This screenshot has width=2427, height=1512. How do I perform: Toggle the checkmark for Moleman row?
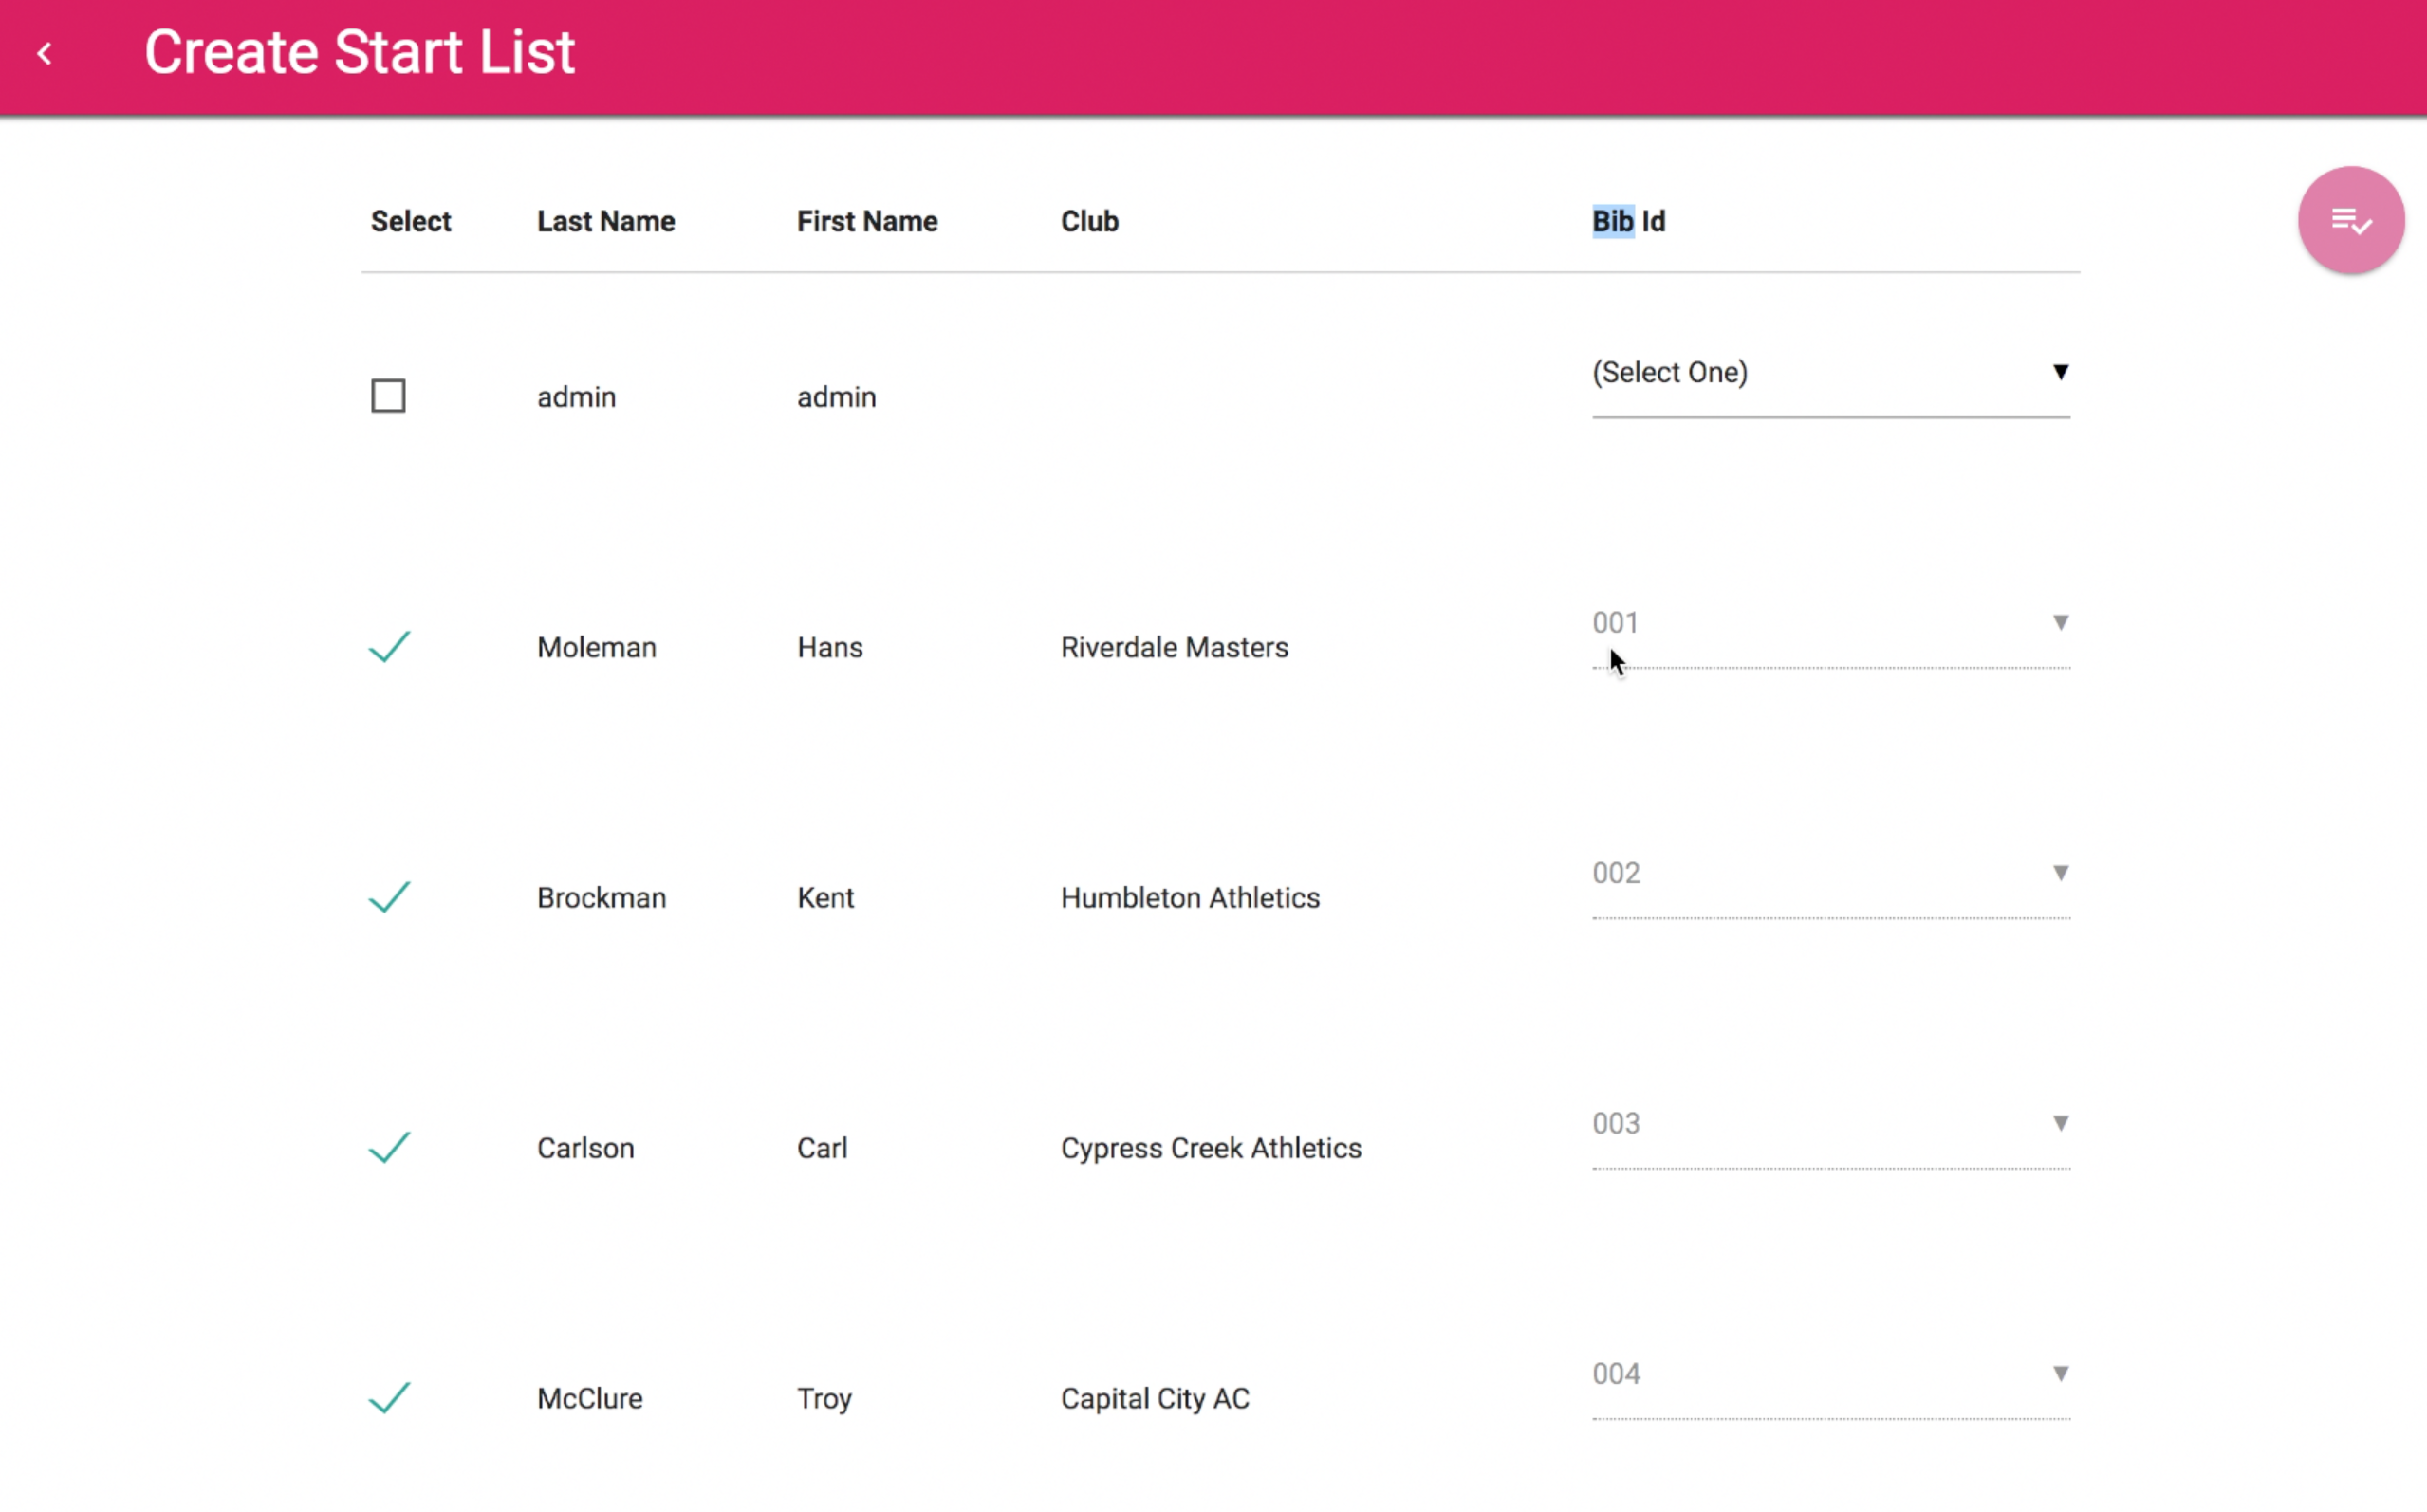(389, 647)
